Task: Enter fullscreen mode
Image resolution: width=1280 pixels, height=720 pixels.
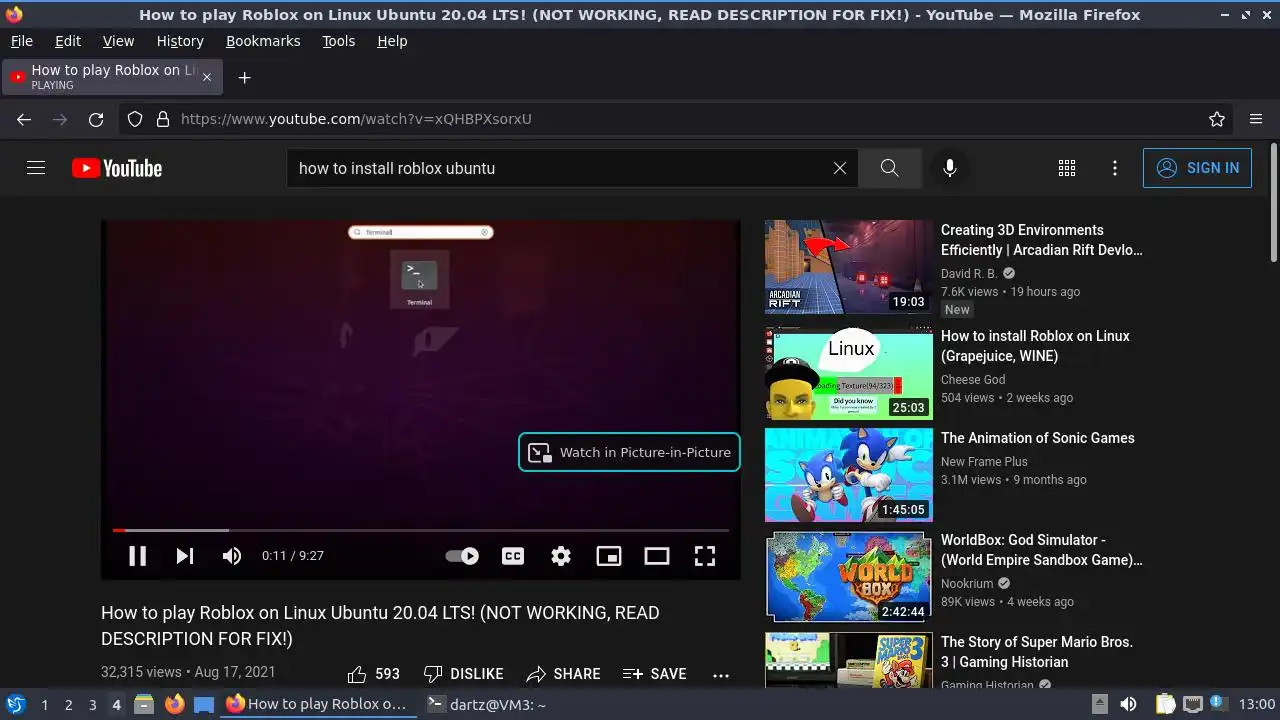Action: point(705,556)
